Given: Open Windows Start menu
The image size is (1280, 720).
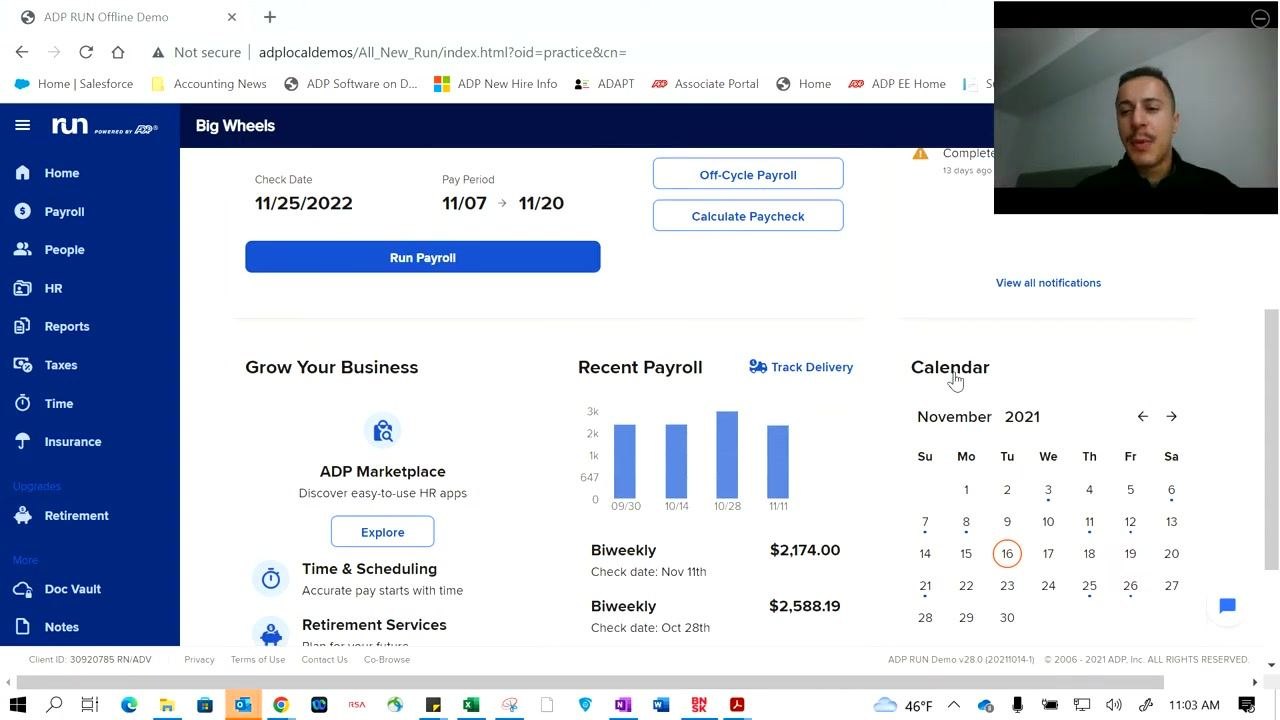Looking at the screenshot, I should point(18,705).
